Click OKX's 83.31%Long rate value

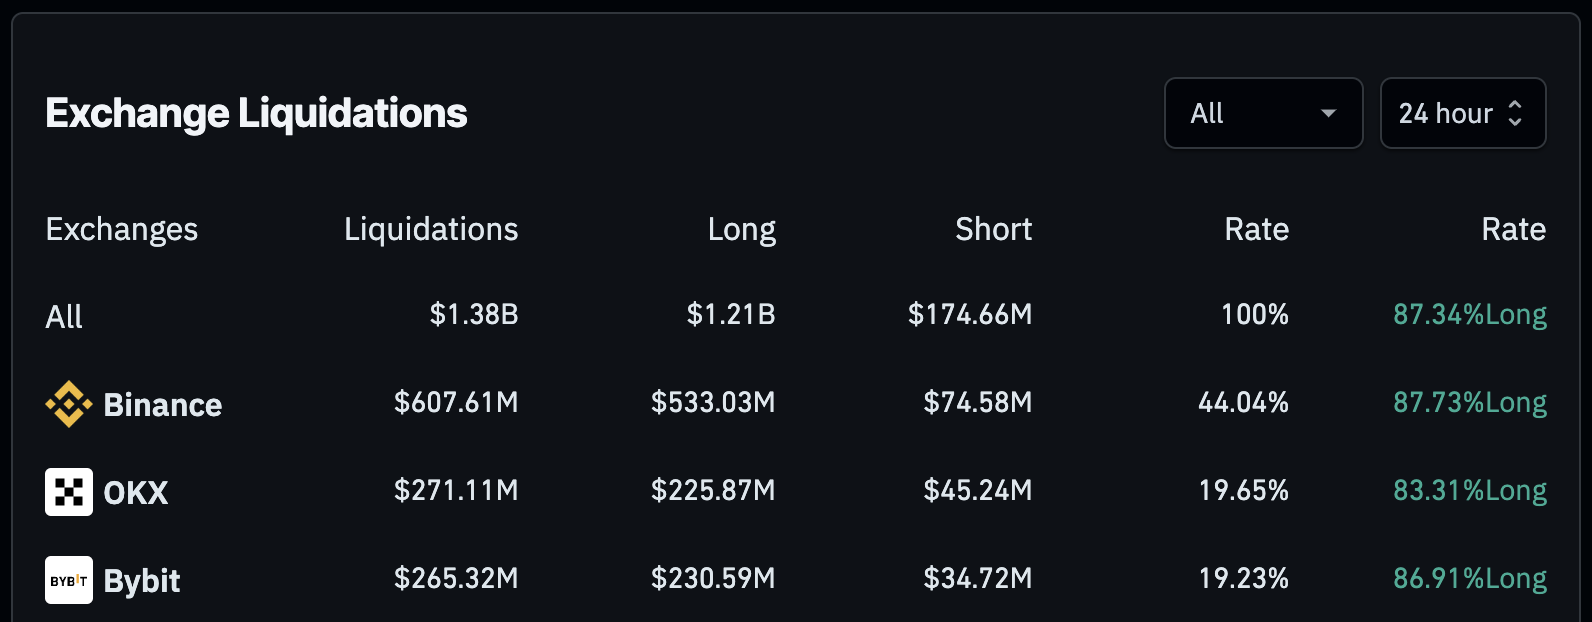[1469, 491]
